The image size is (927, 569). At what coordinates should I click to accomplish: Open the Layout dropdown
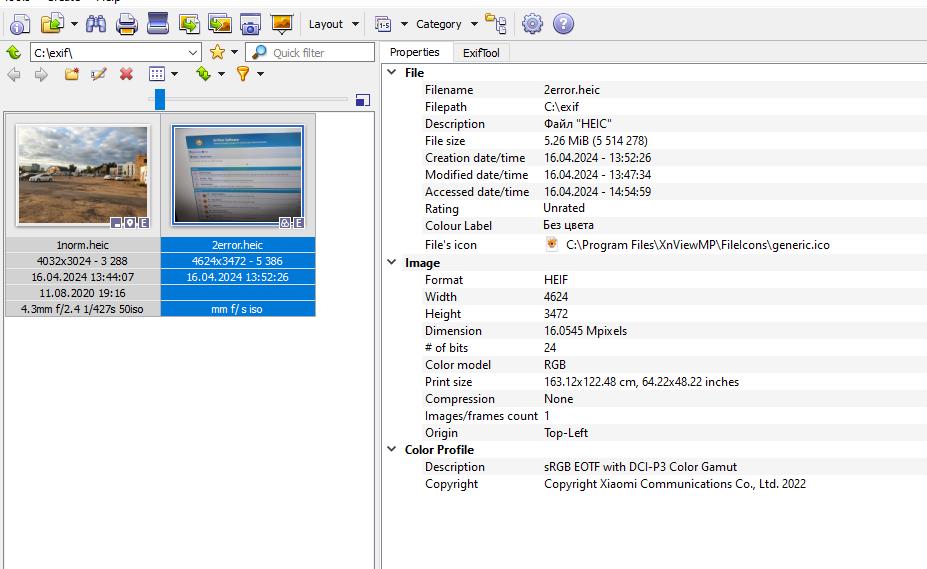click(333, 24)
